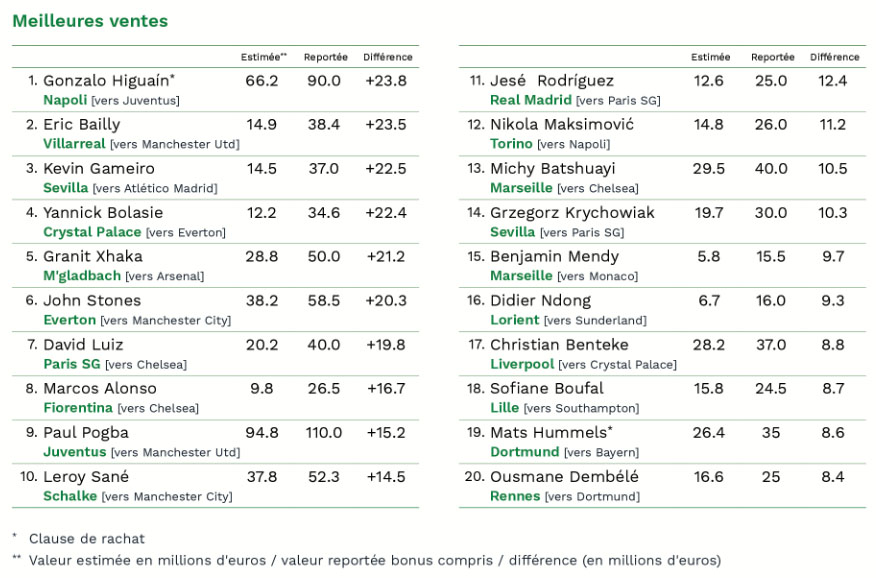Image resolution: width=876 pixels, height=578 pixels.
Task: Click "Estimée" header in left table
Action: 264,57
